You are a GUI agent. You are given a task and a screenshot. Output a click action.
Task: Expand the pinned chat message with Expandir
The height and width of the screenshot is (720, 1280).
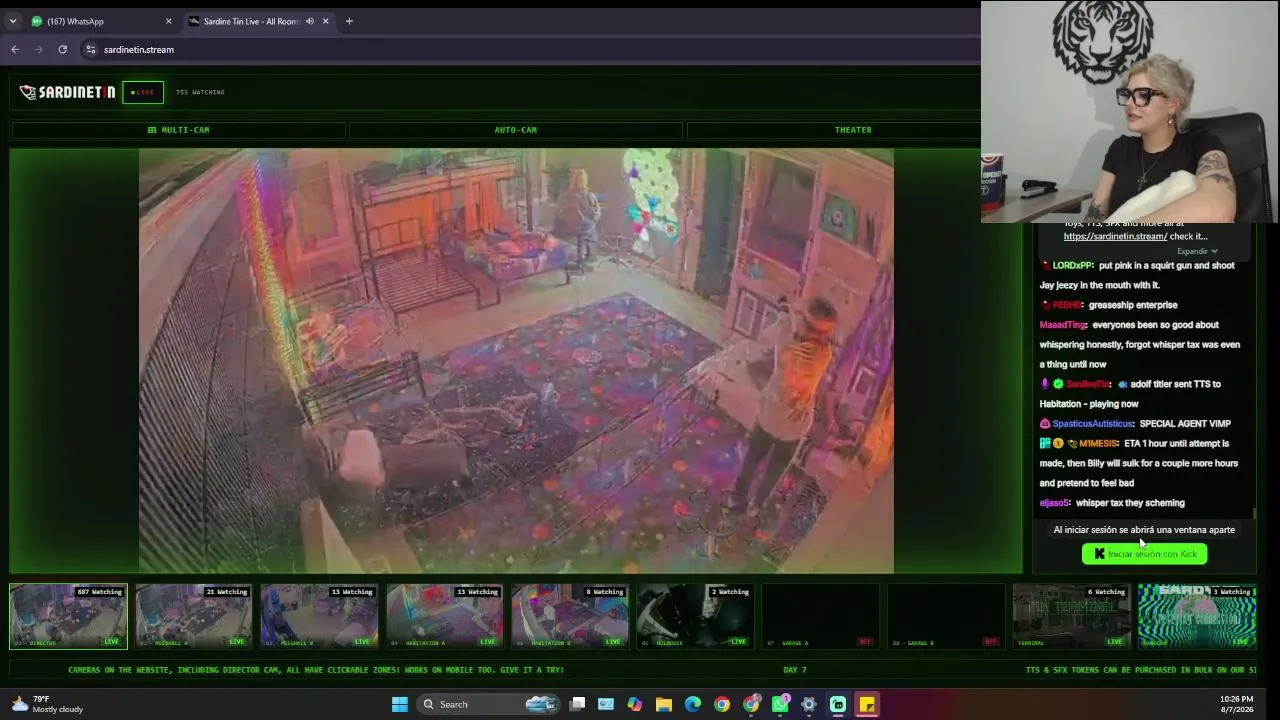point(1196,251)
